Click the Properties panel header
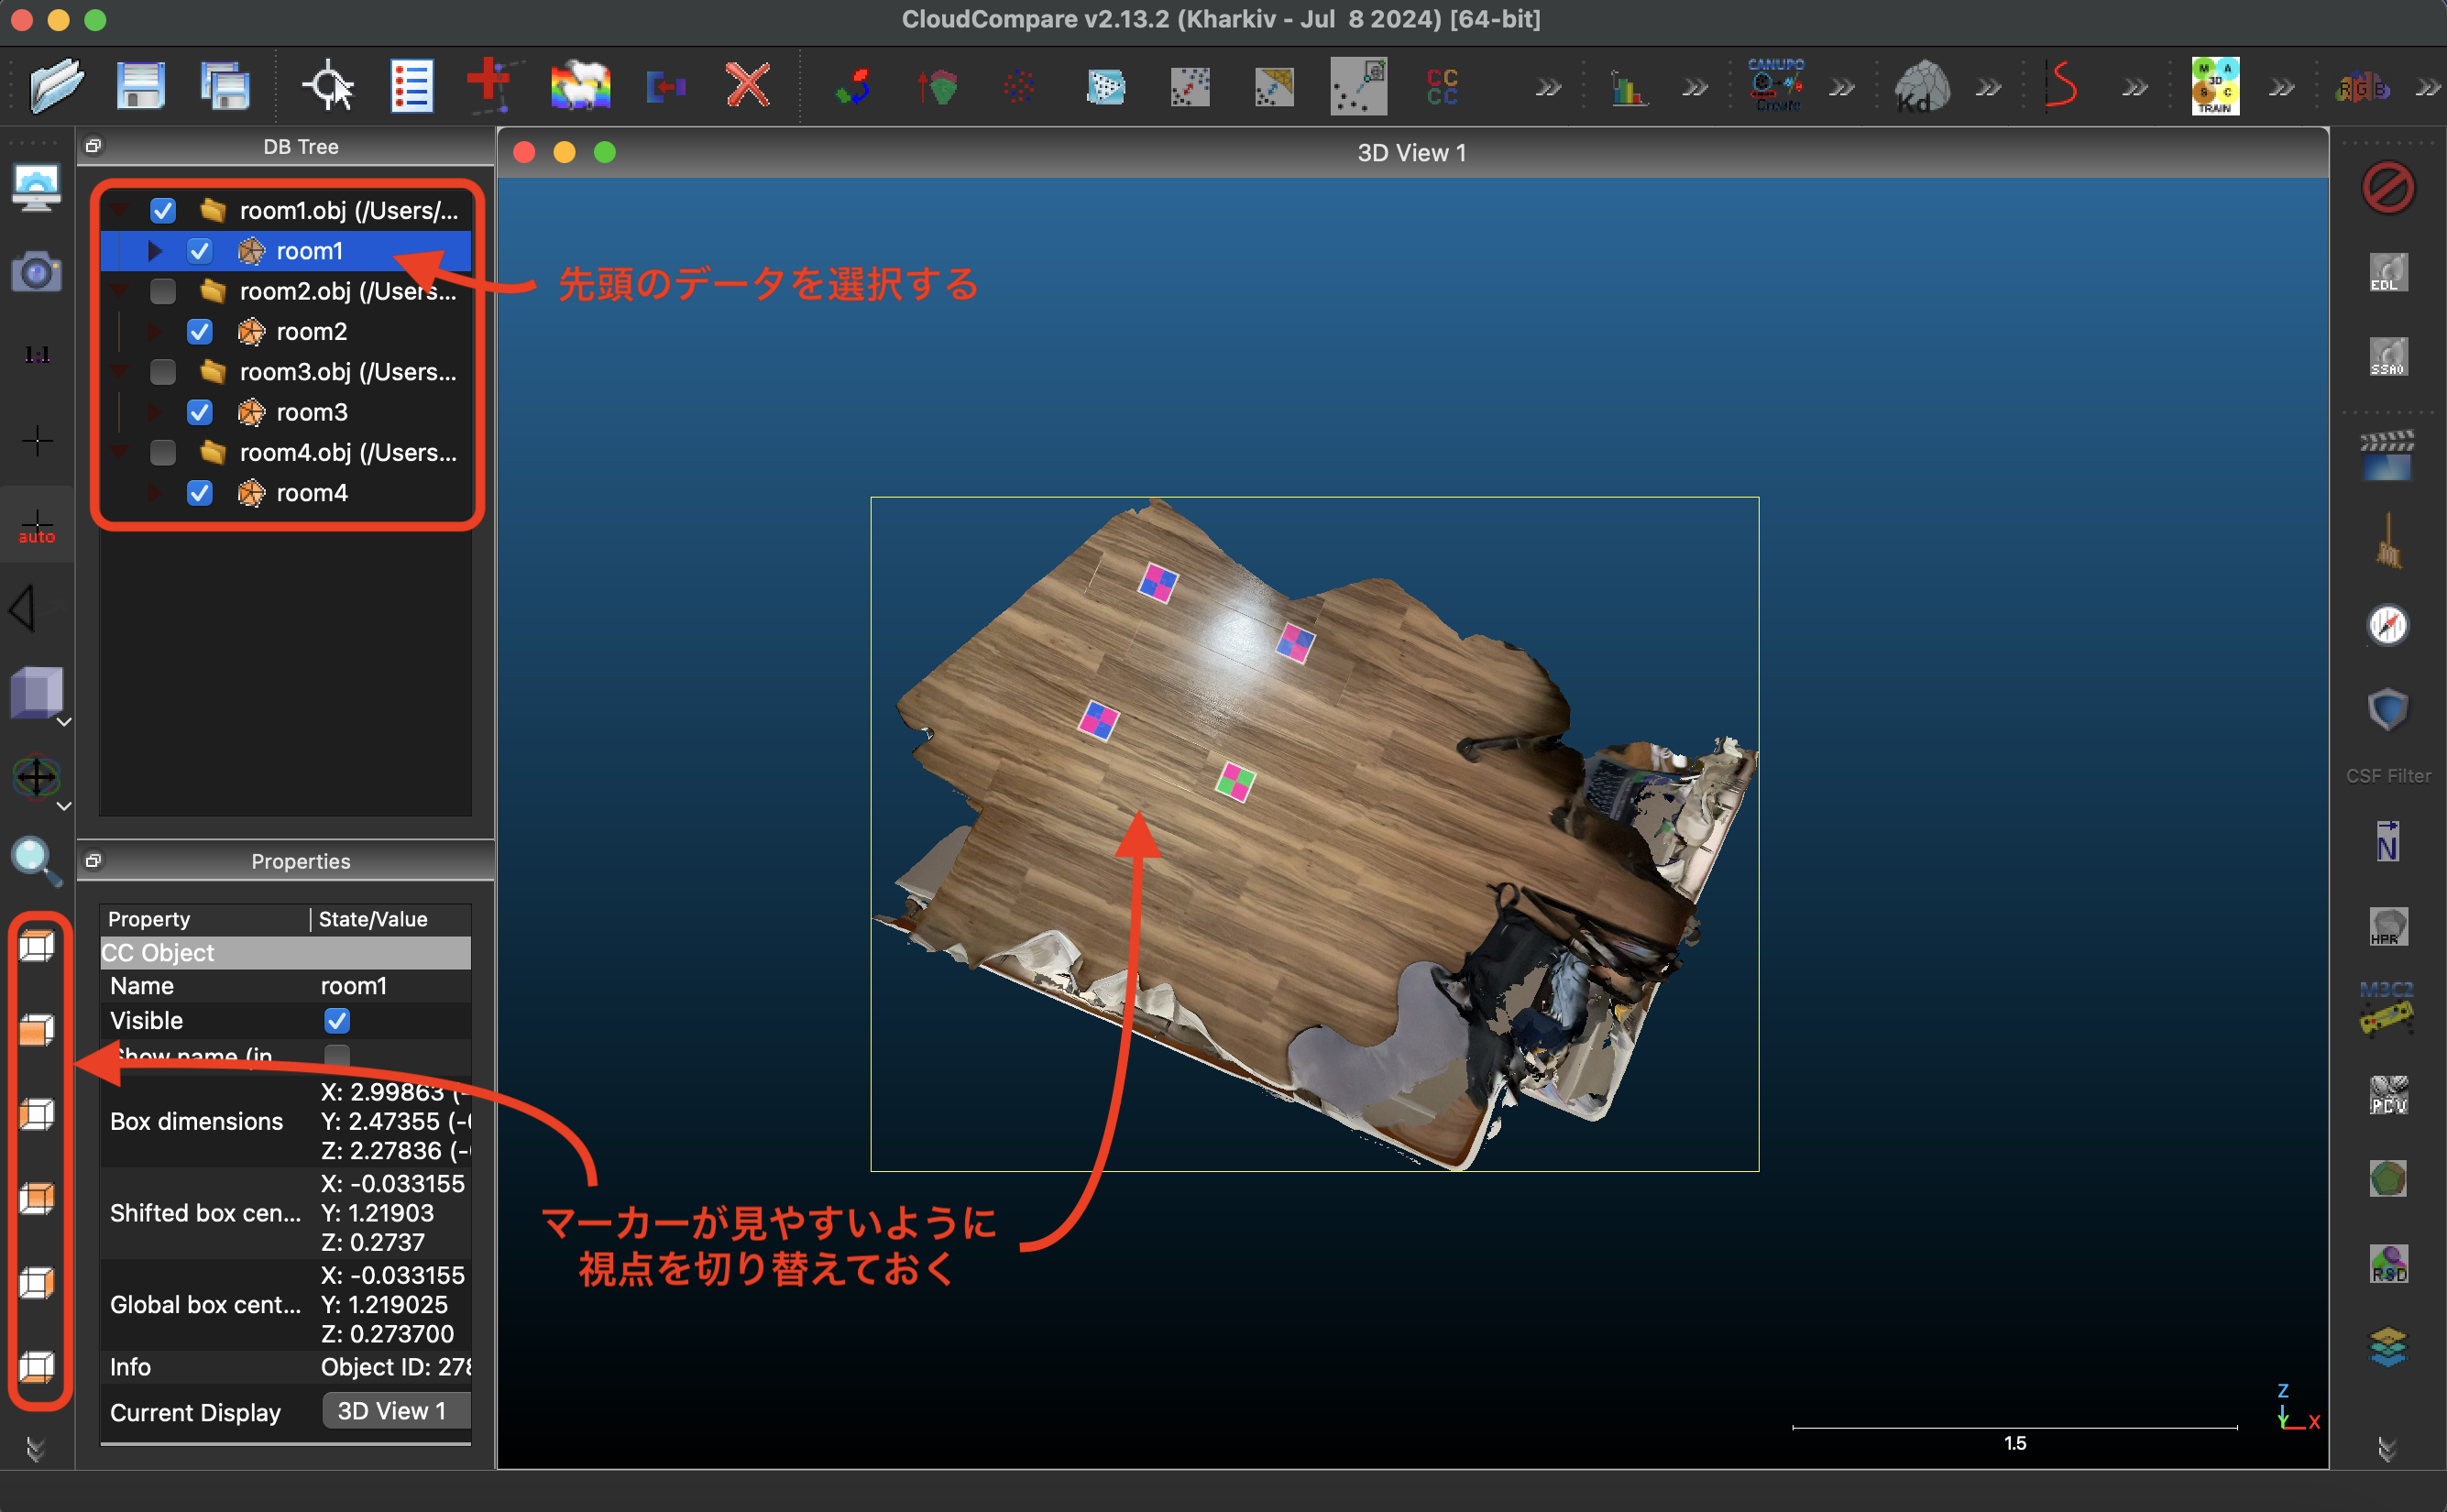Screen dimensions: 2447x1512 [x=300, y=861]
